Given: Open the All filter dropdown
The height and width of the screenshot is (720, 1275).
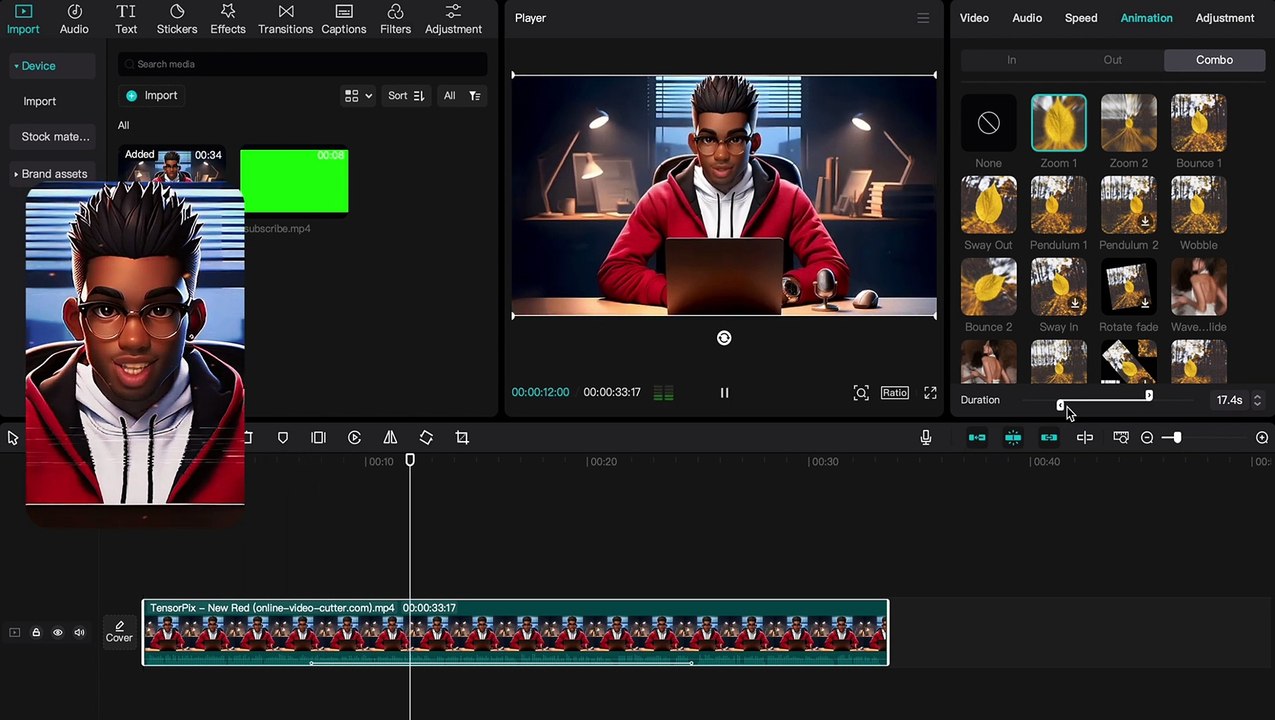Looking at the screenshot, I should 462,96.
